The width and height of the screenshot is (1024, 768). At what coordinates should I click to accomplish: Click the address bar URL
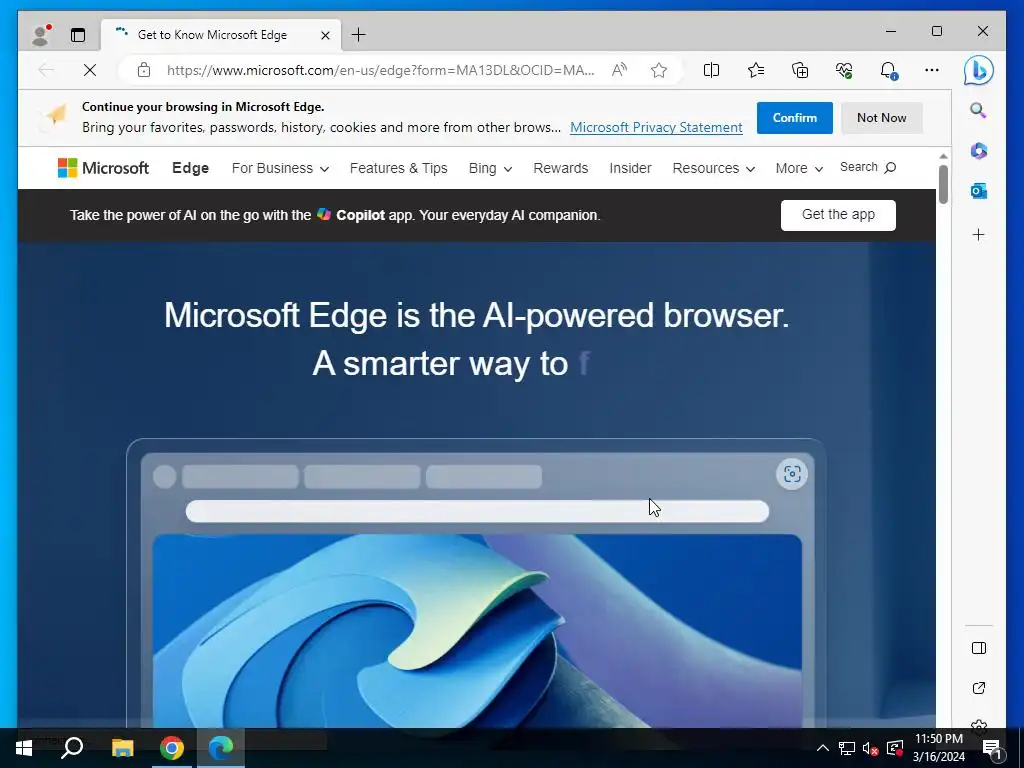pyautogui.click(x=381, y=70)
